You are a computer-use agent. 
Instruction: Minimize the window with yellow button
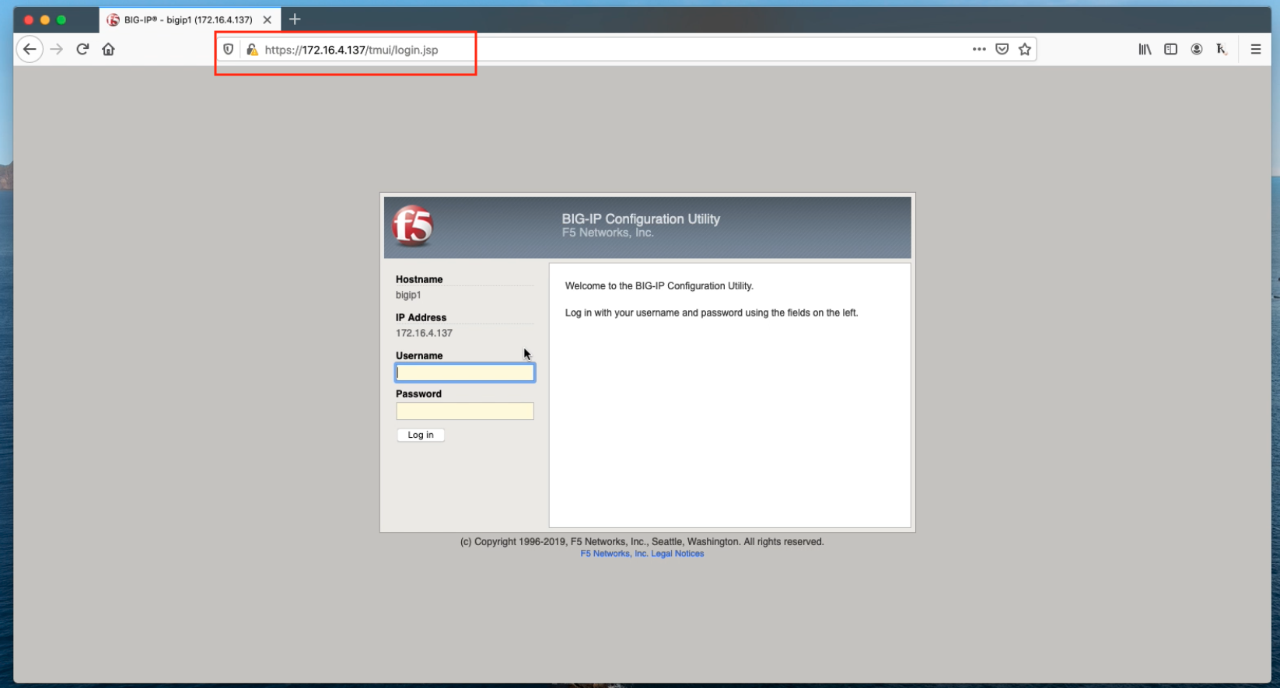click(x=45, y=20)
